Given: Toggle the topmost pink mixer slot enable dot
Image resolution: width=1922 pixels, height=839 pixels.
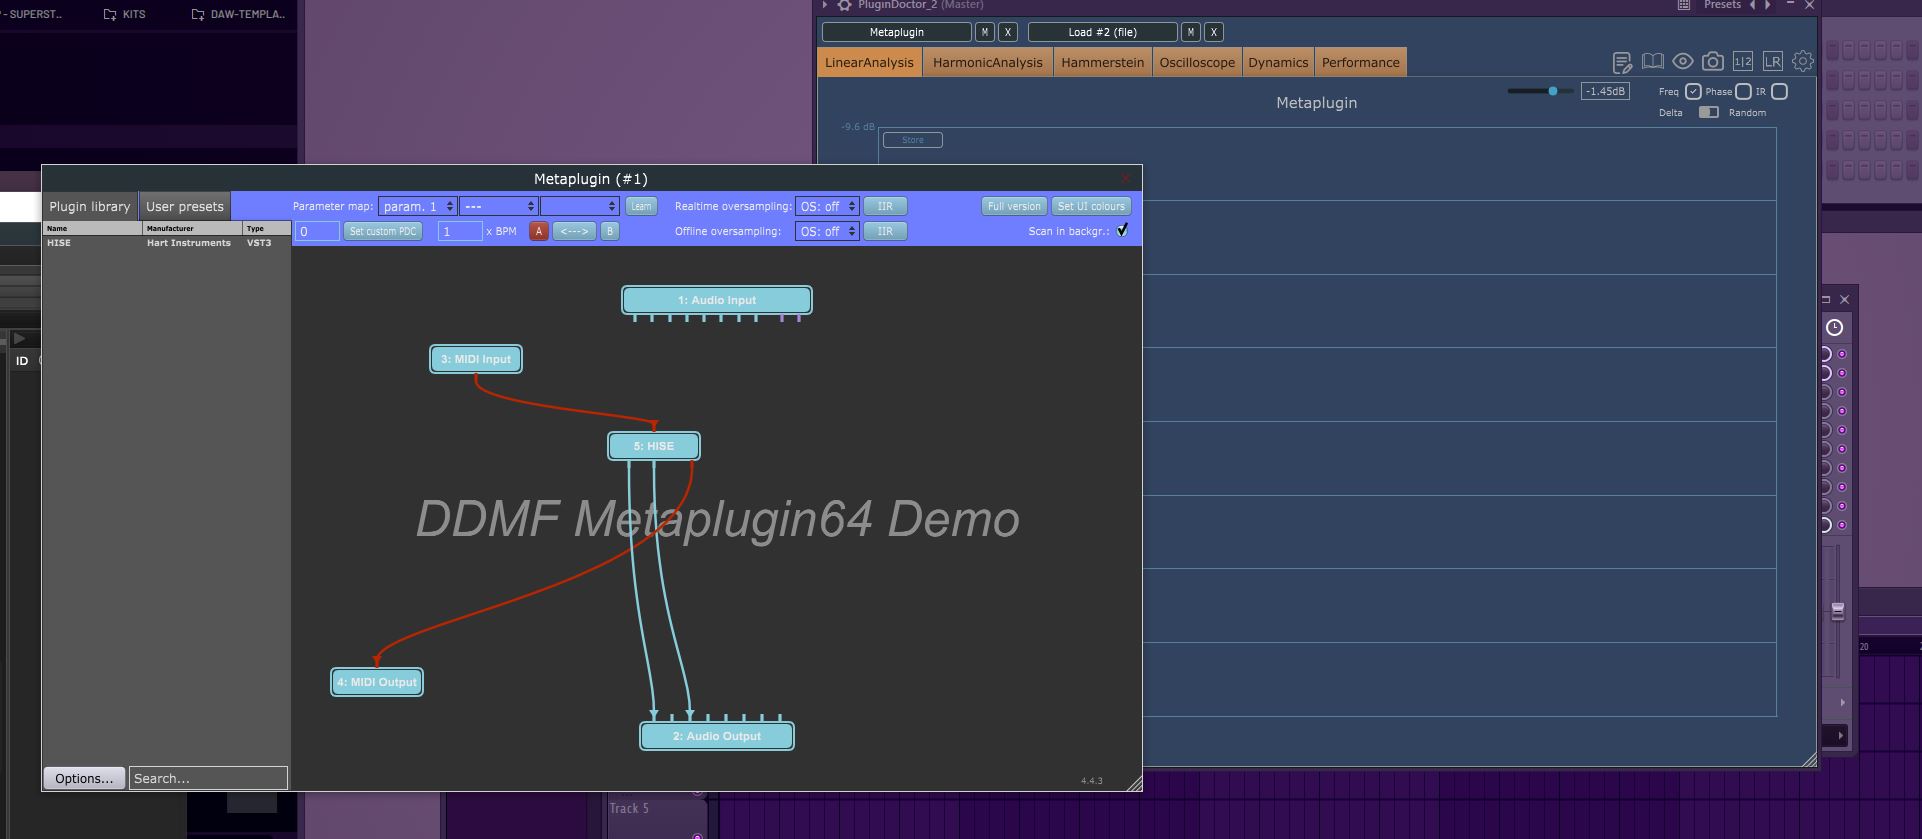Looking at the screenshot, I should 1842,354.
